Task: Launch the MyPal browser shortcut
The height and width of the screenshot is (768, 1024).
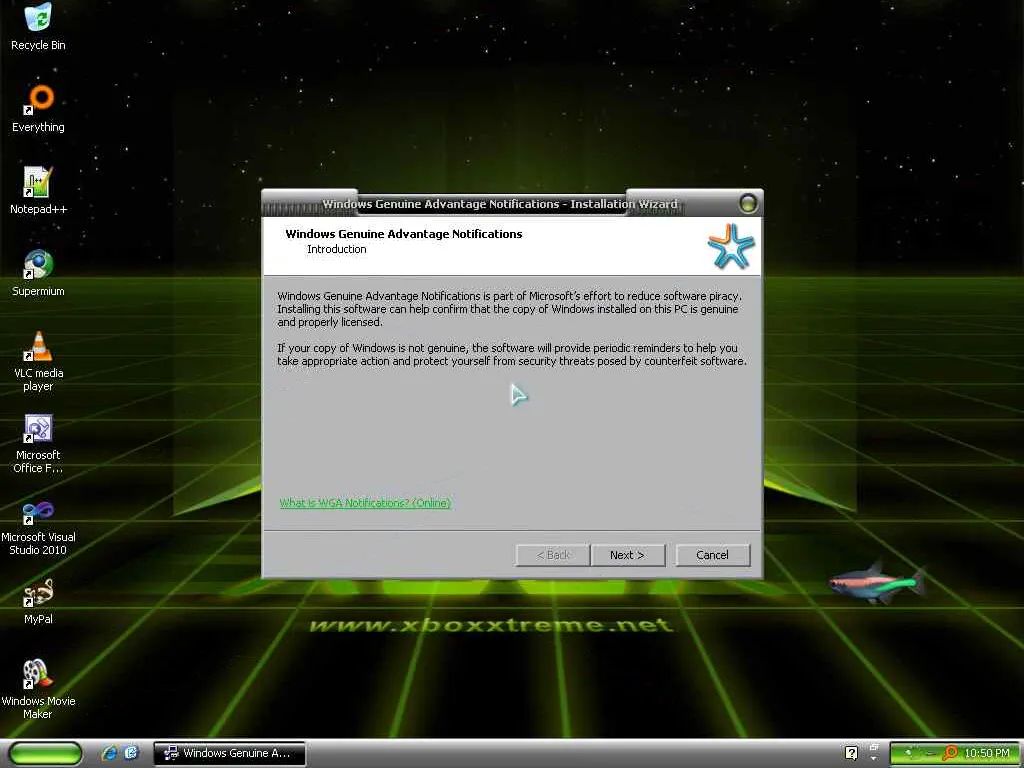Action: 38,601
